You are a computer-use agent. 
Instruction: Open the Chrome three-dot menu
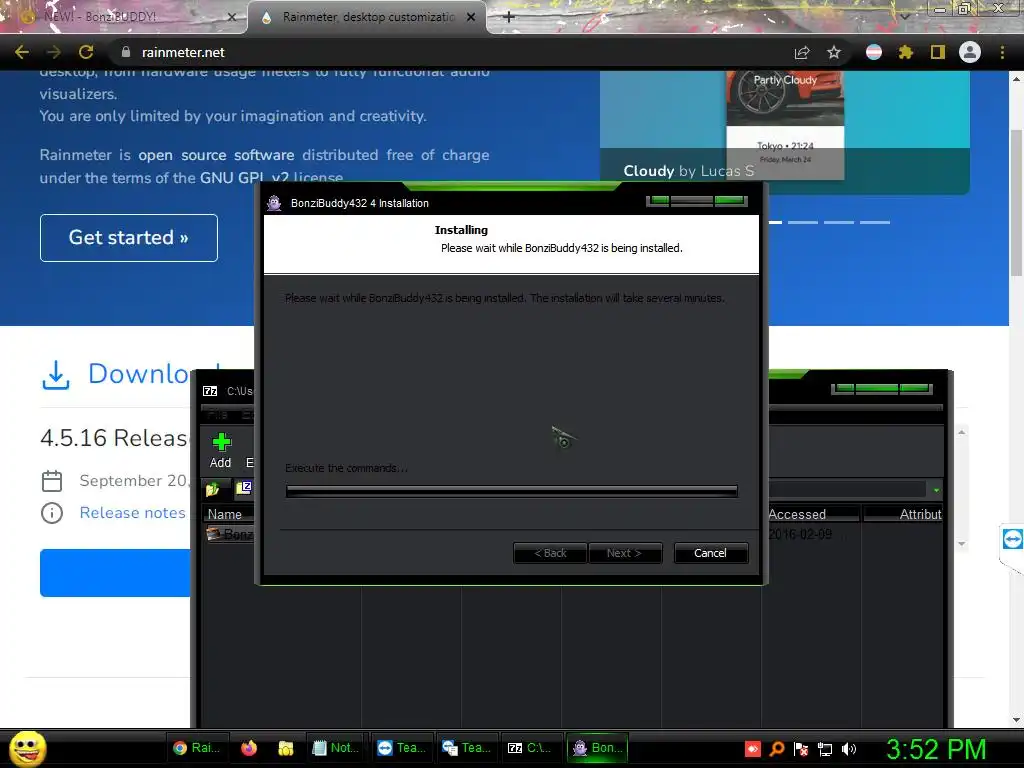click(1002, 52)
